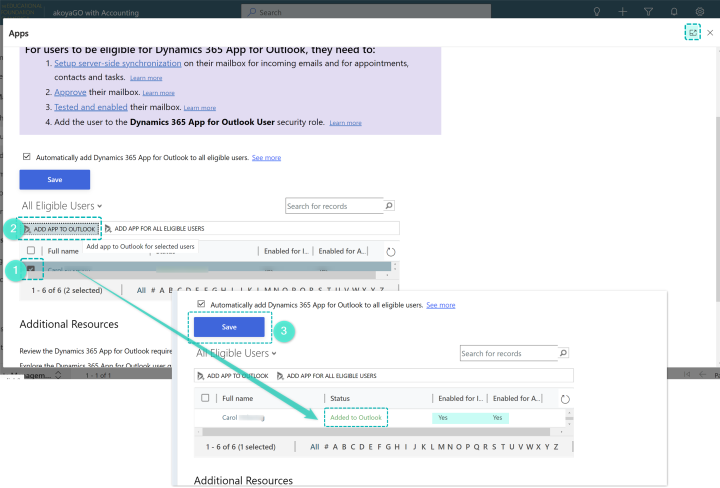The width and height of the screenshot is (720, 488).
Task: Filter lower grid by letter M
Action: [x=441, y=447]
